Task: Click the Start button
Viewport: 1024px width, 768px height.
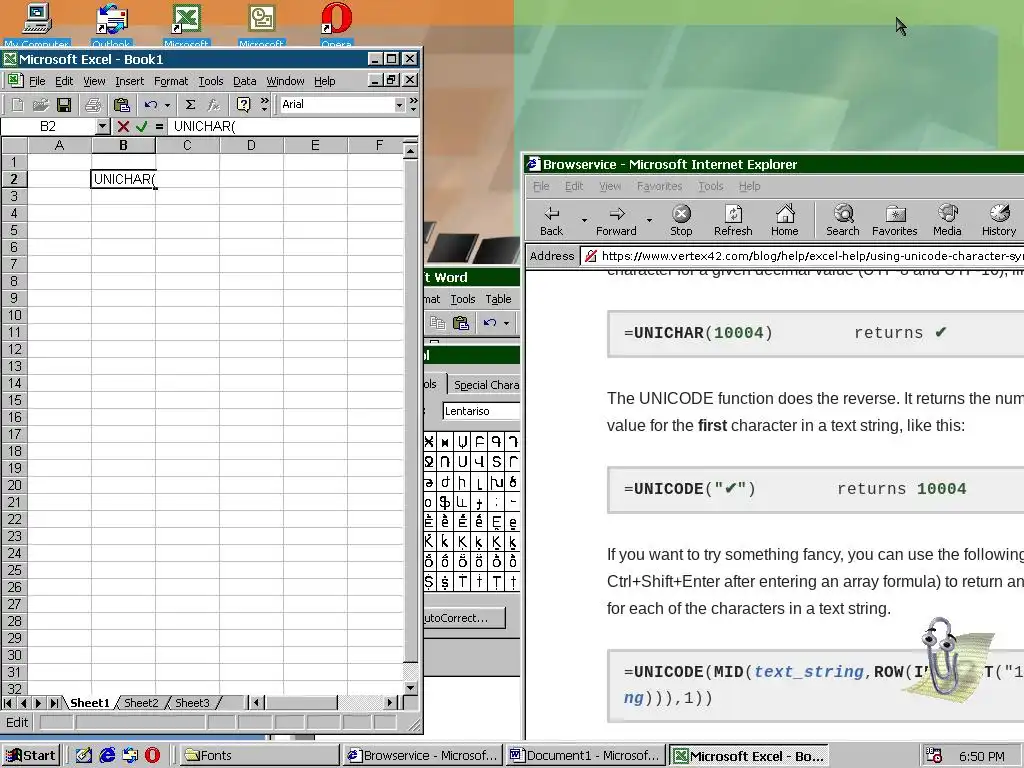Action: click(x=31, y=756)
